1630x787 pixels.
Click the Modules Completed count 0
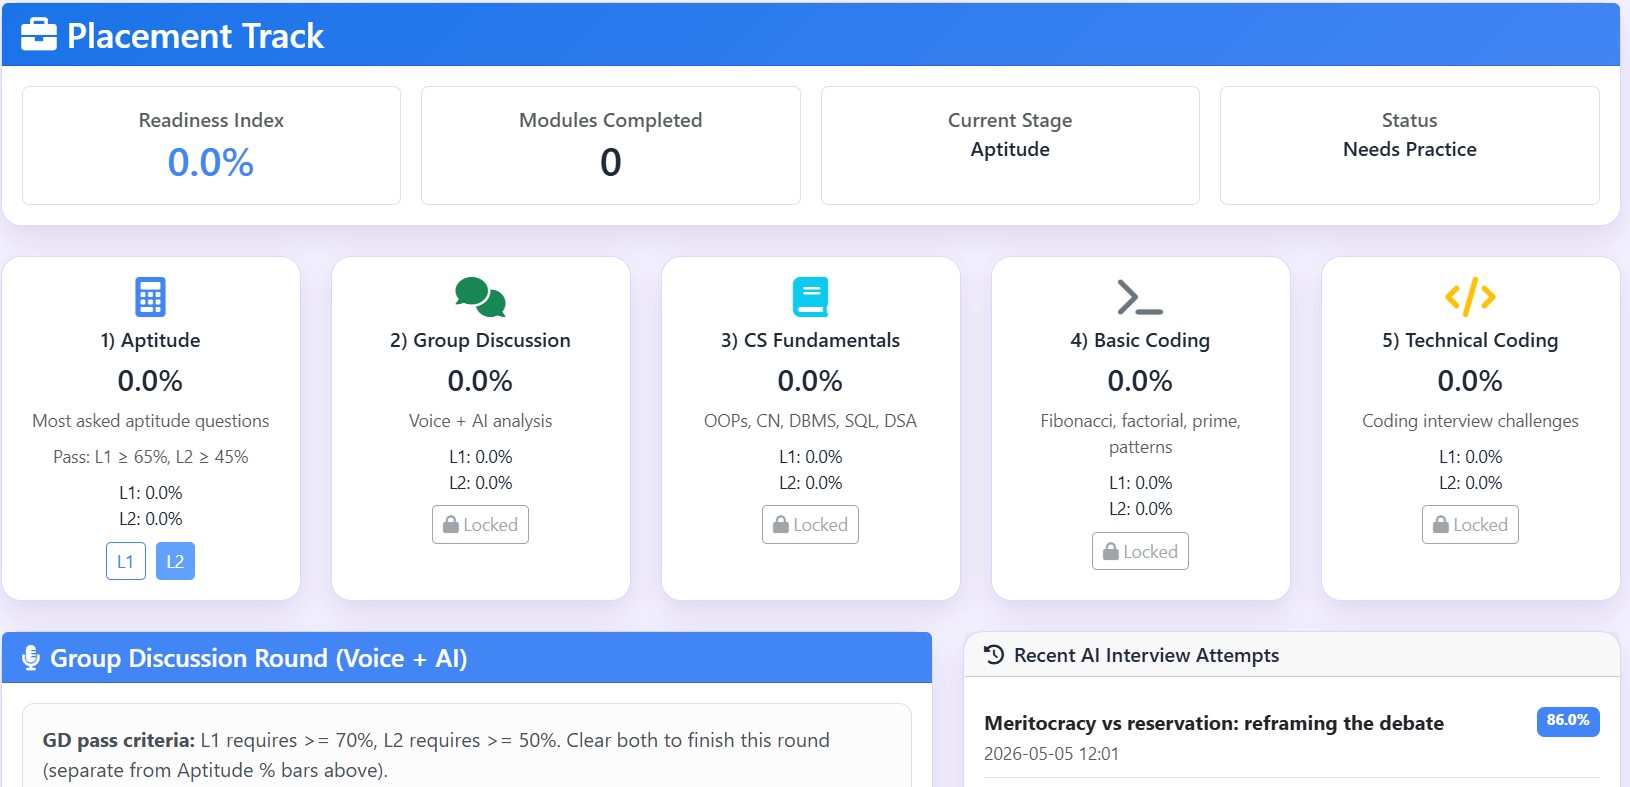coord(611,162)
